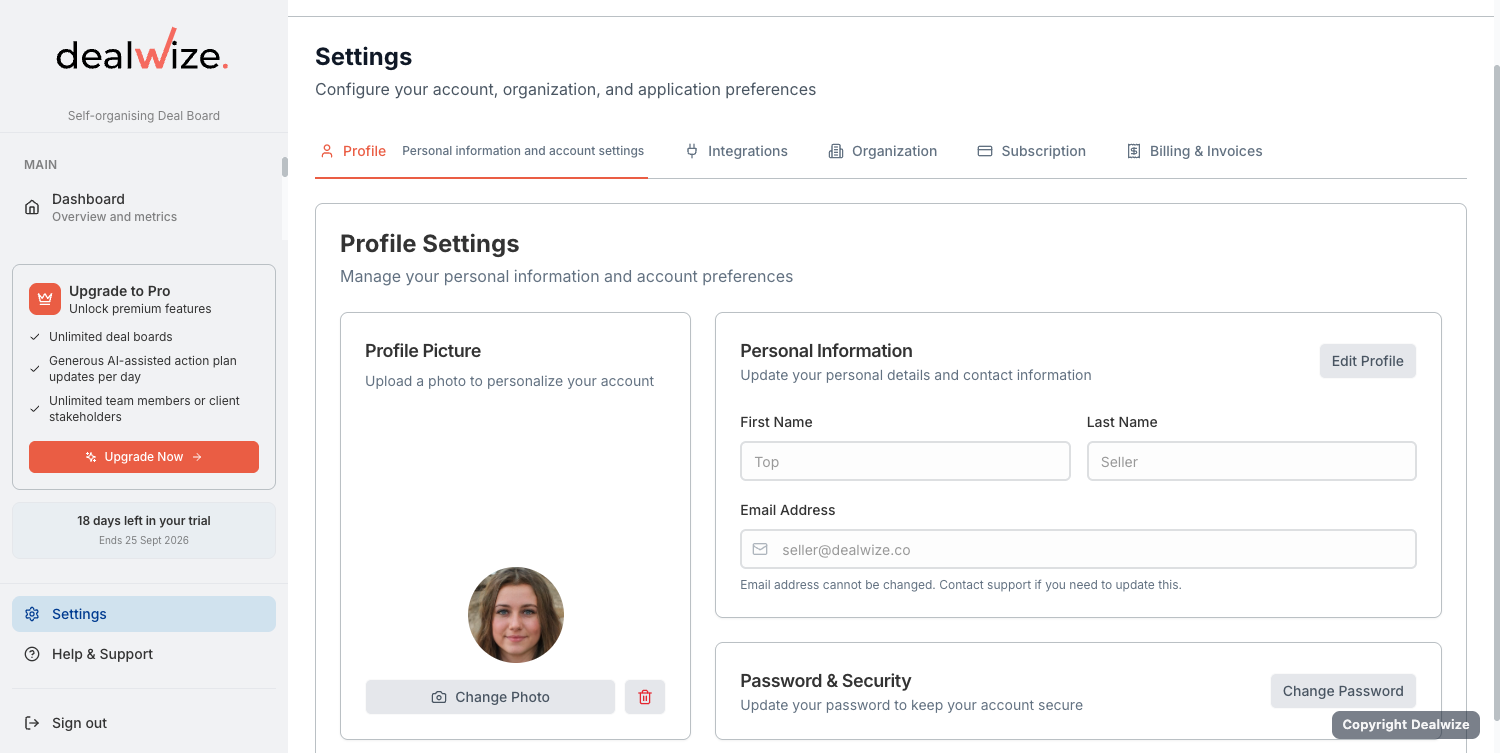Open Help & Support in sidebar
This screenshot has height=753, width=1500.
pyautogui.click(x=144, y=654)
